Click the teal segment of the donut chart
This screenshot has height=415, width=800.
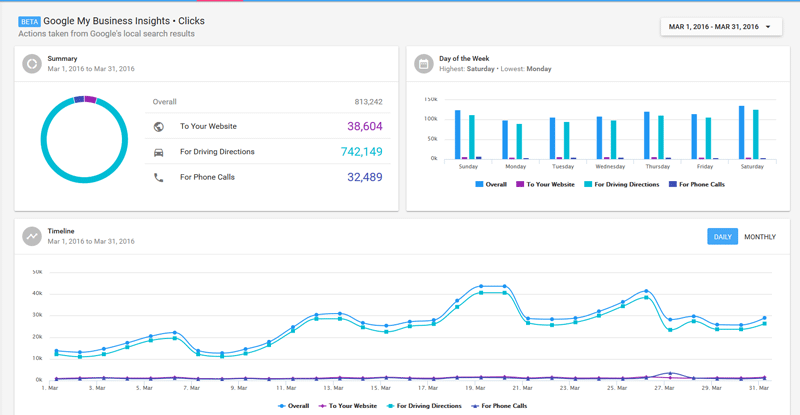(x=84, y=179)
